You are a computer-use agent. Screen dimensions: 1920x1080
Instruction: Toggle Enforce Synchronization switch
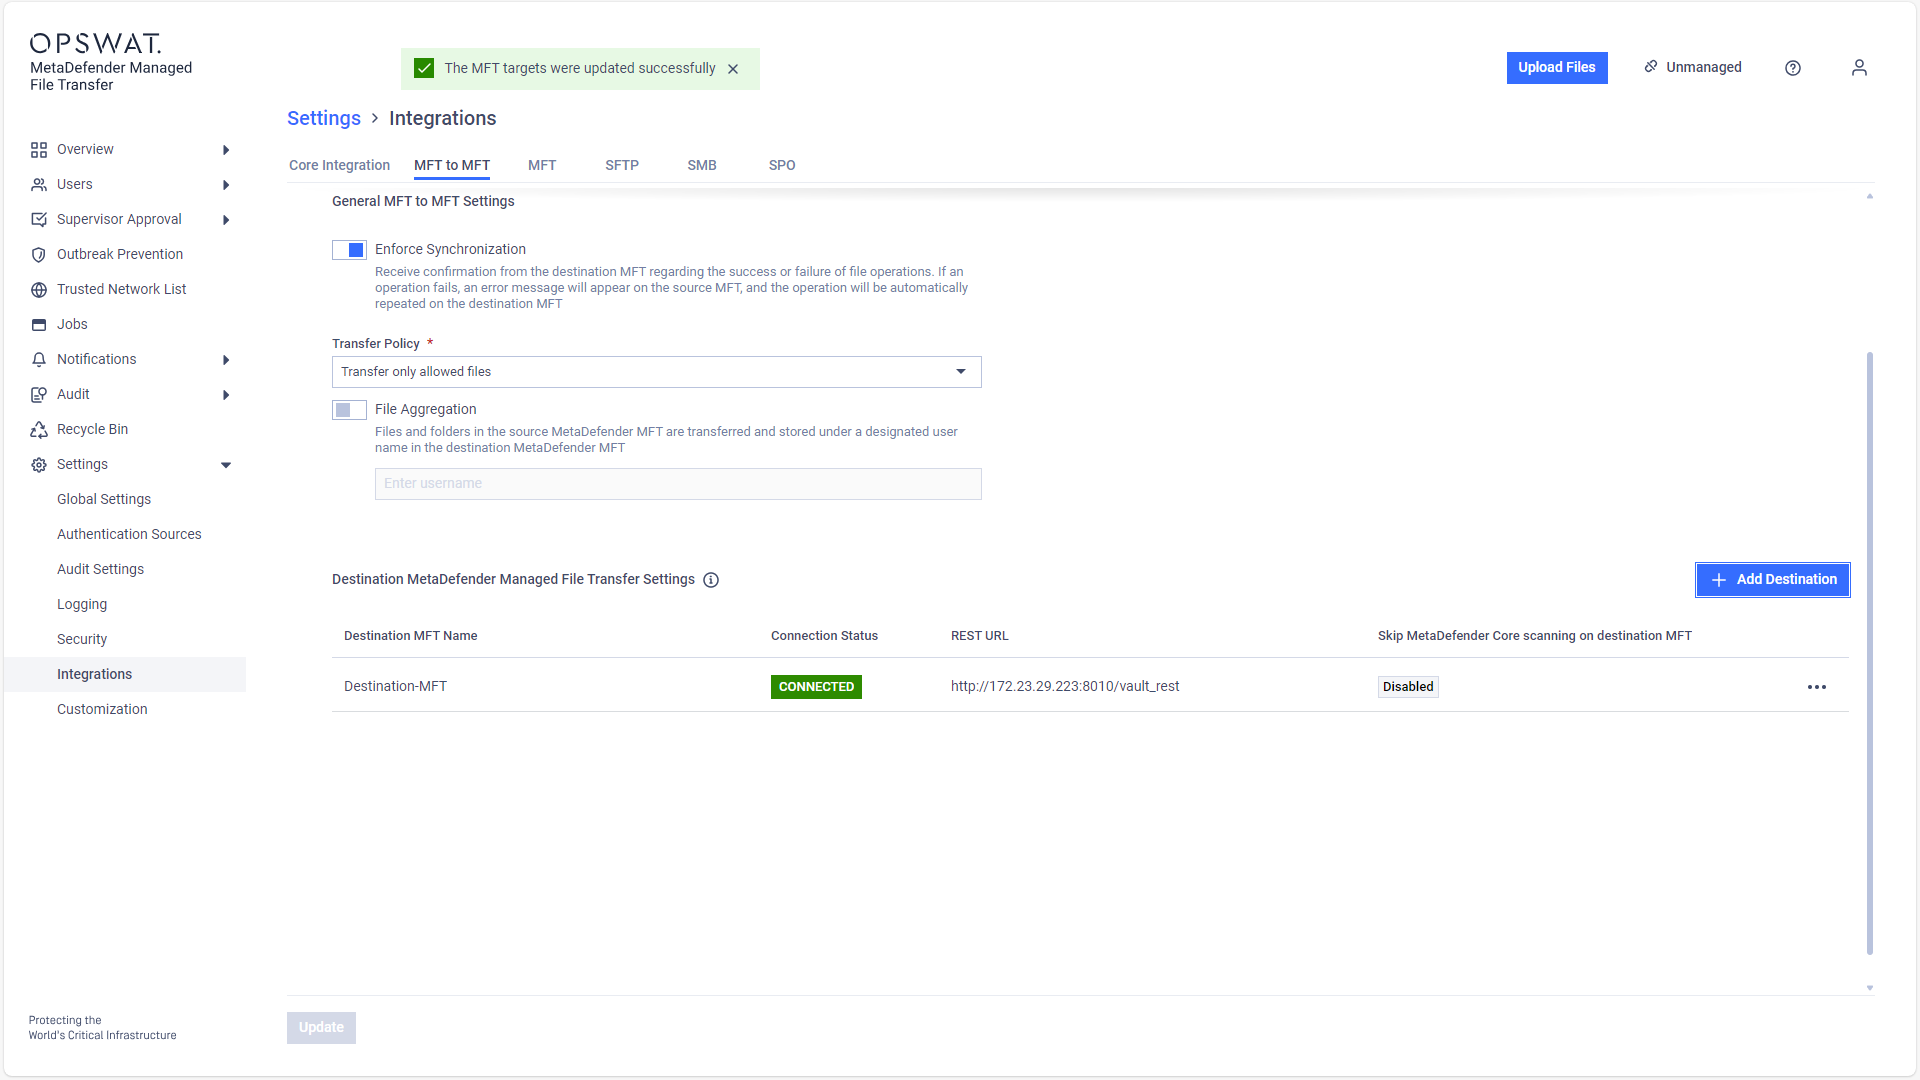point(349,250)
